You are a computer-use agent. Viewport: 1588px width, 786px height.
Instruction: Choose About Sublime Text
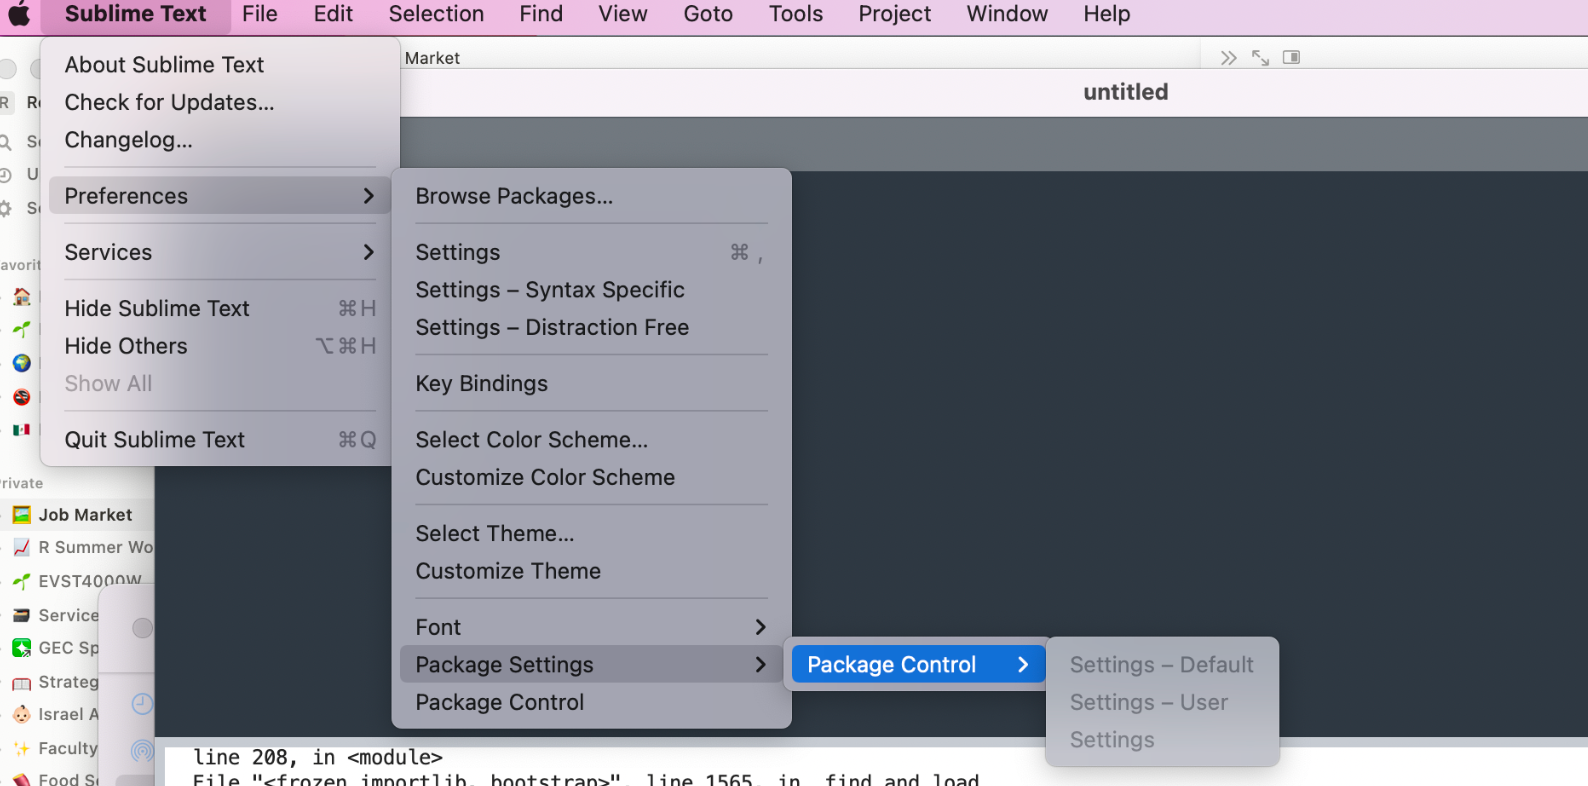(x=220, y=65)
